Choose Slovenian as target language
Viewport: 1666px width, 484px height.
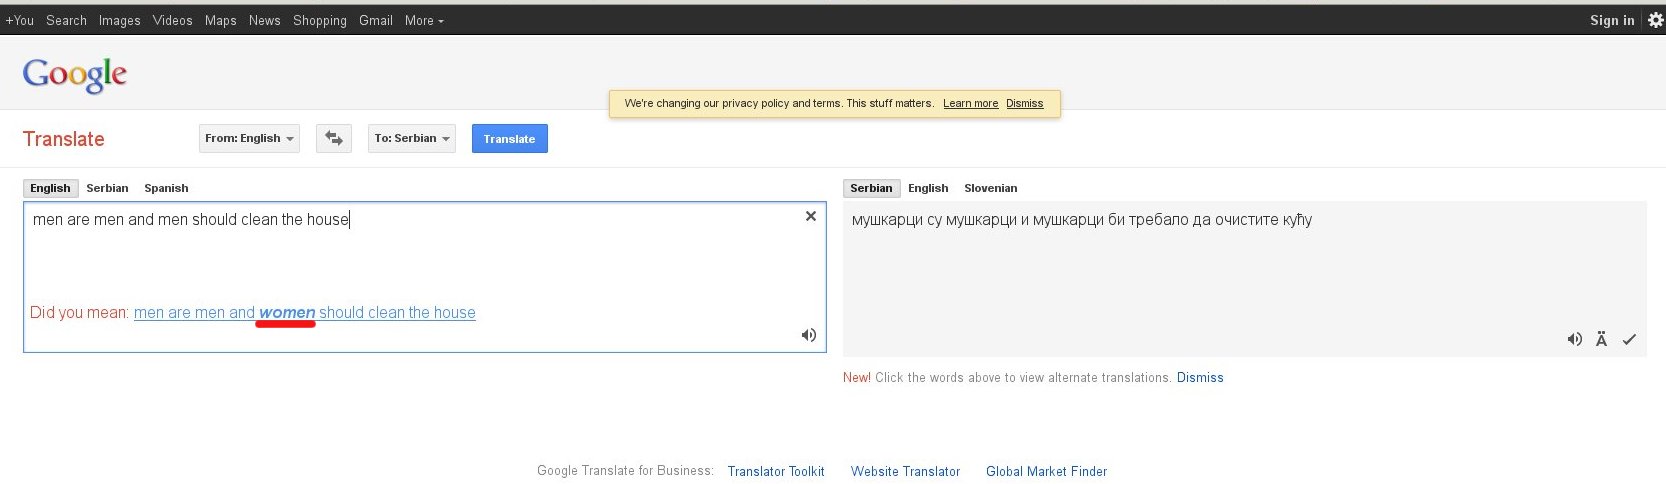(990, 188)
